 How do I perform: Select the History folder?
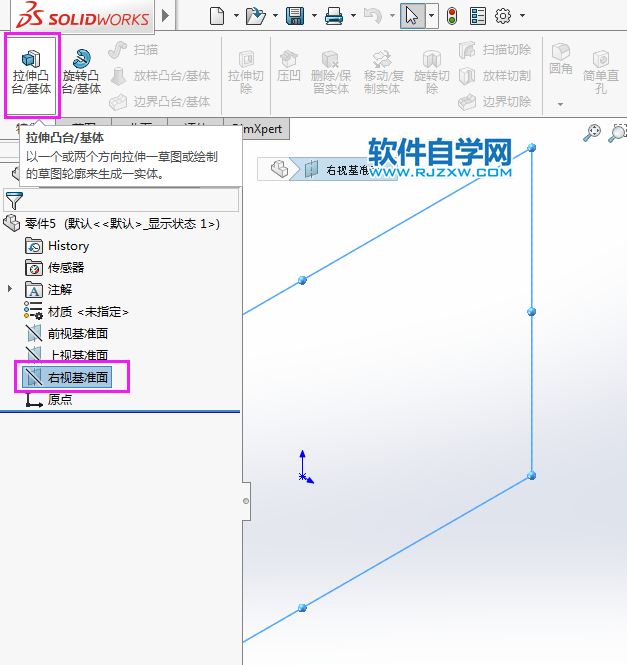[x=57, y=246]
